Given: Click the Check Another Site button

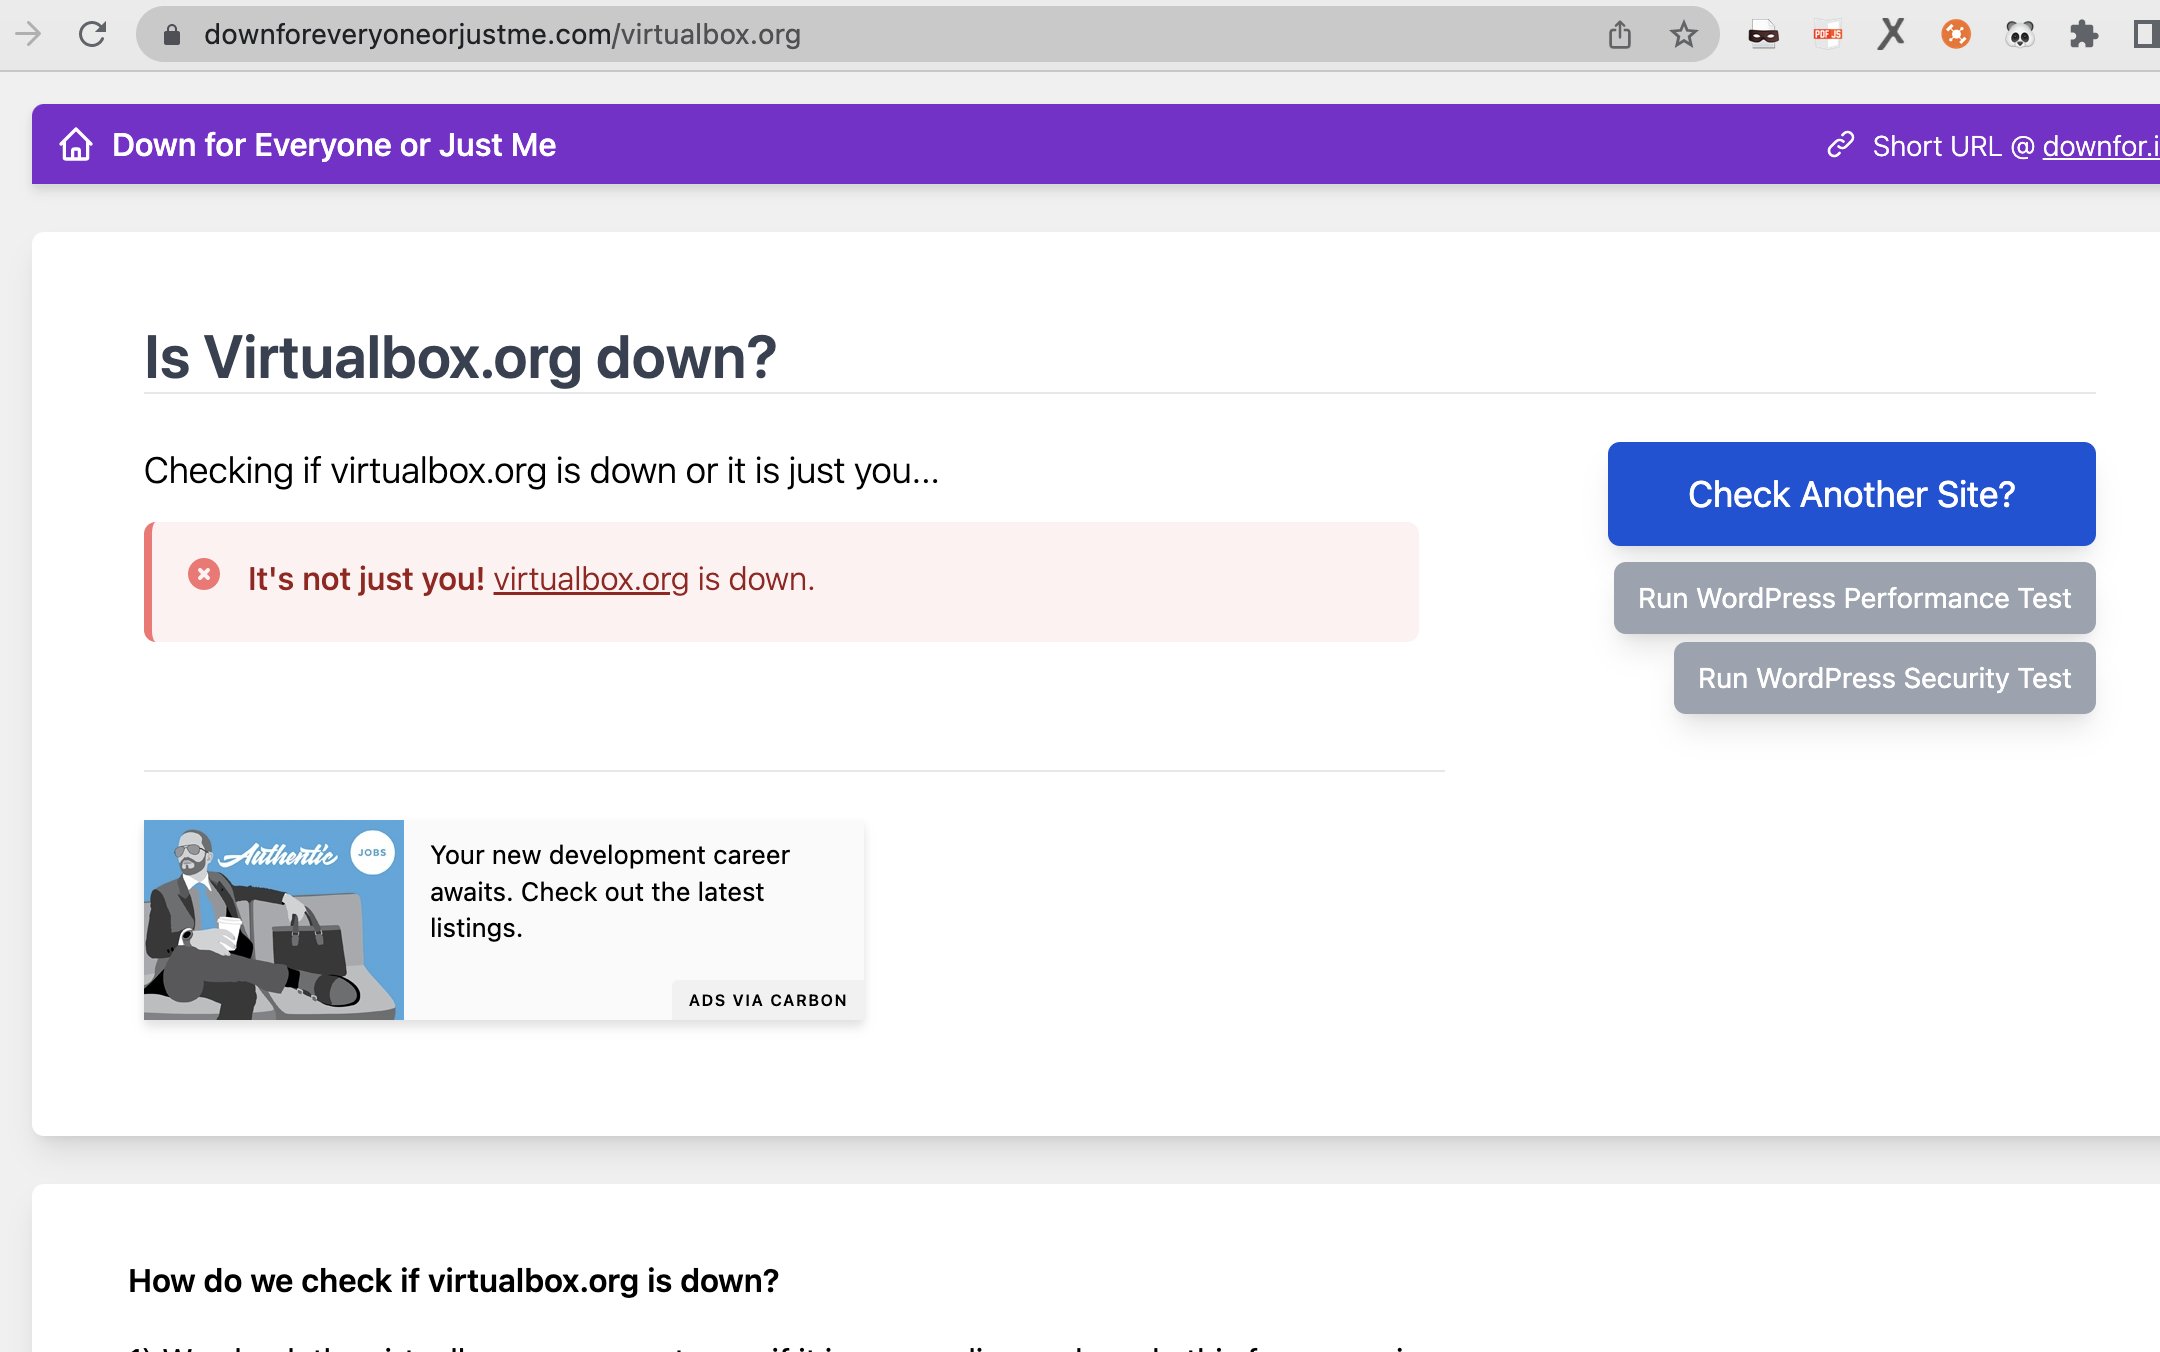Looking at the screenshot, I should (x=1851, y=494).
